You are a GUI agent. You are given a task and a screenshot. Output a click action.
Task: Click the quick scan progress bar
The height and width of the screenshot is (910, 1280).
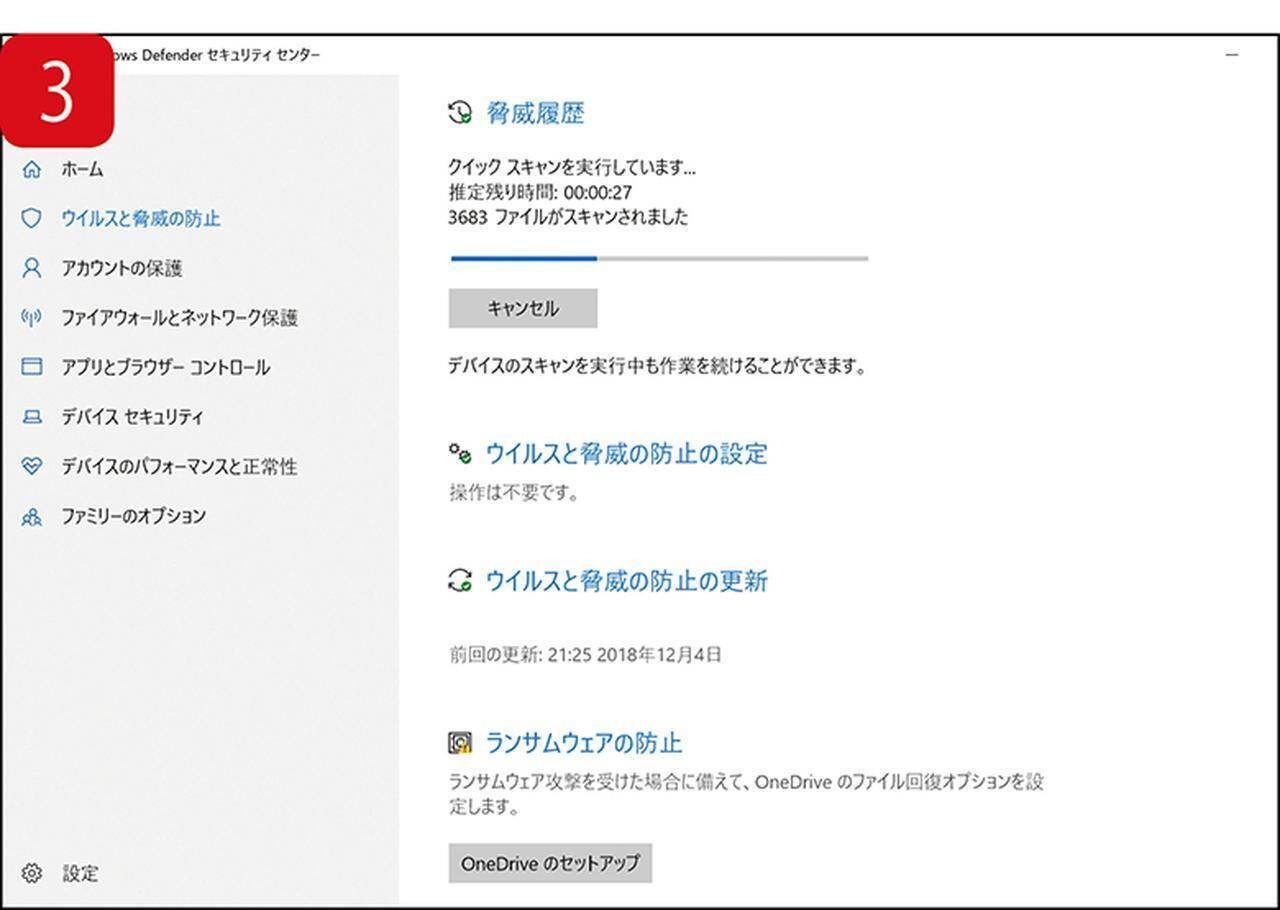pos(659,258)
